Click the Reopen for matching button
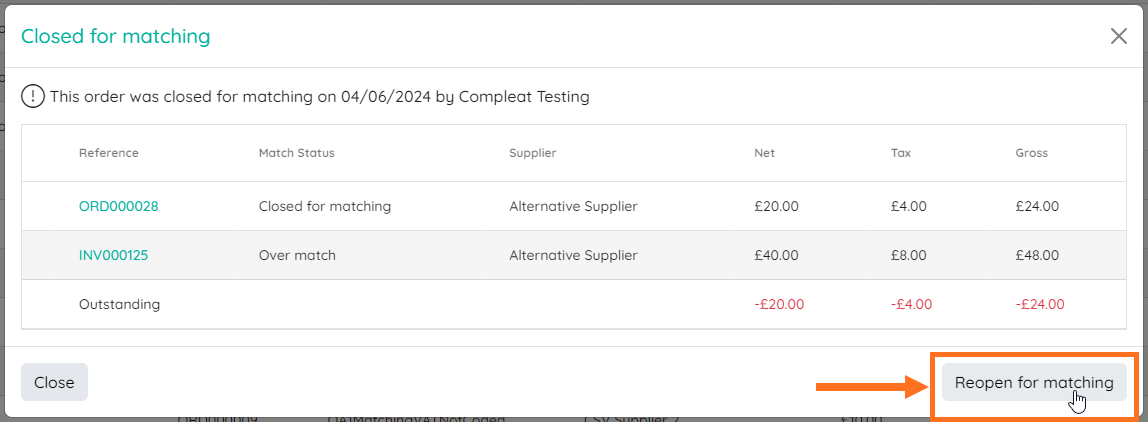The width and height of the screenshot is (1148, 422). (1034, 382)
